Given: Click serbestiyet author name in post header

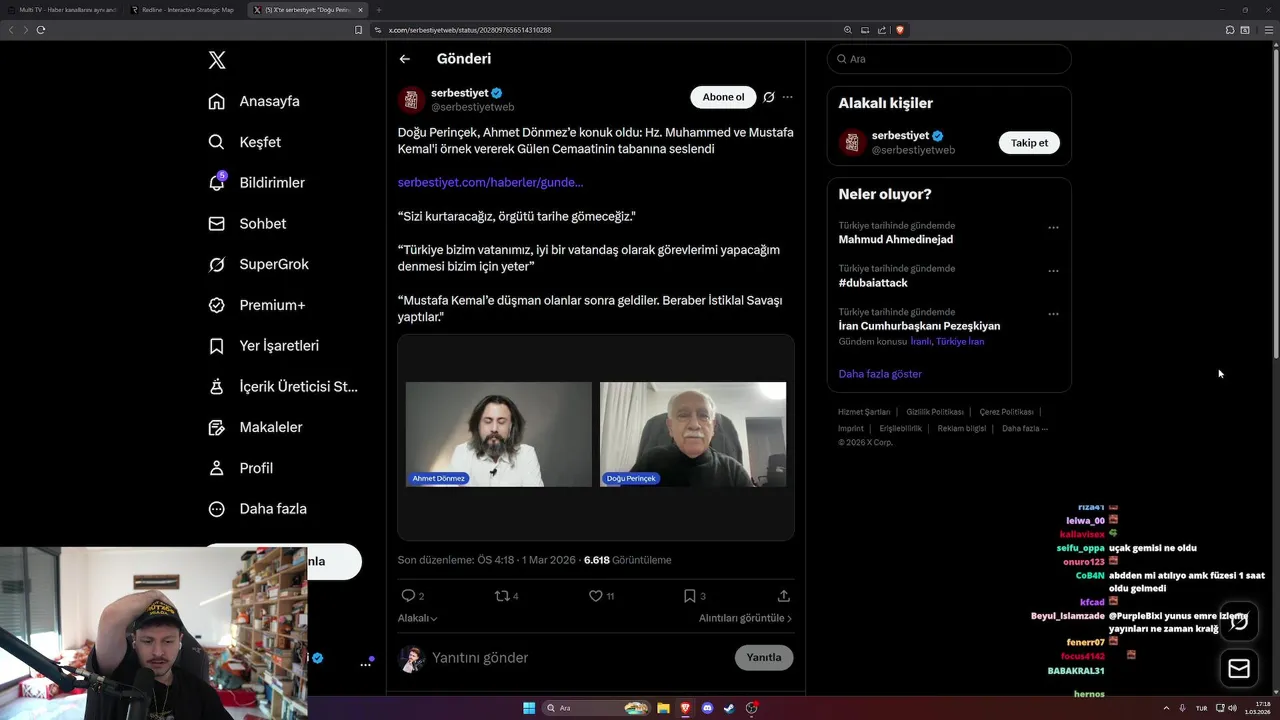Looking at the screenshot, I should click(459, 93).
